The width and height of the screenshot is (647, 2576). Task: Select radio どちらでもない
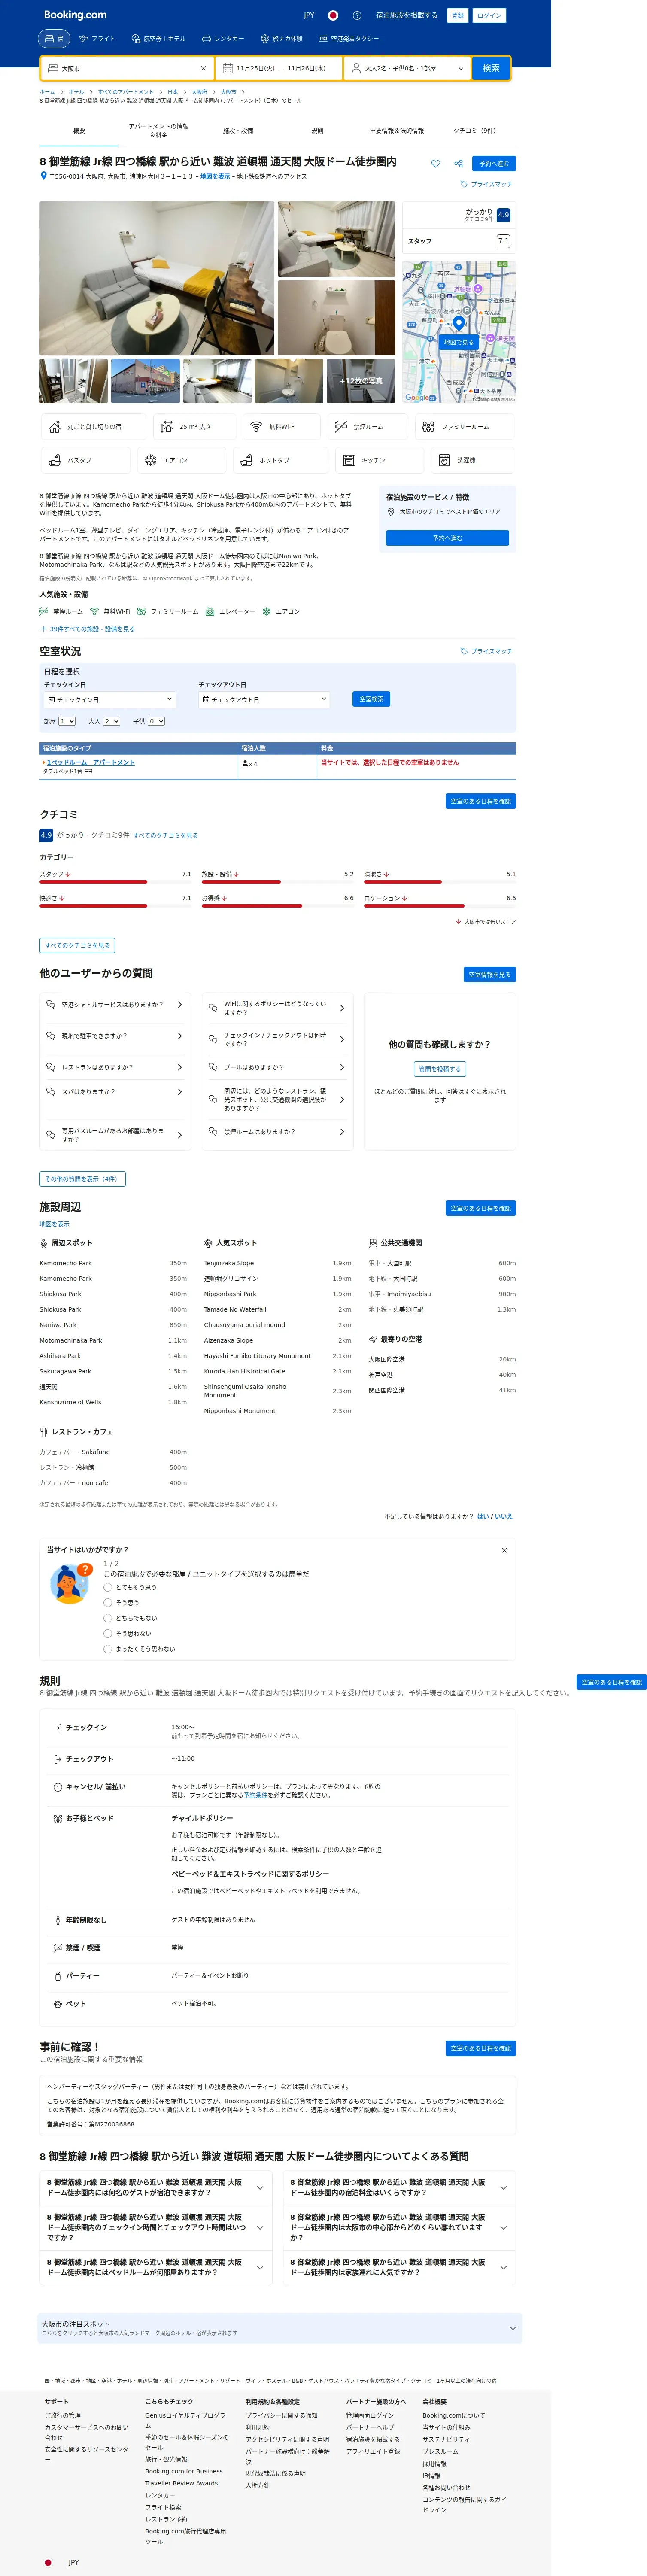(x=108, y=1618)
